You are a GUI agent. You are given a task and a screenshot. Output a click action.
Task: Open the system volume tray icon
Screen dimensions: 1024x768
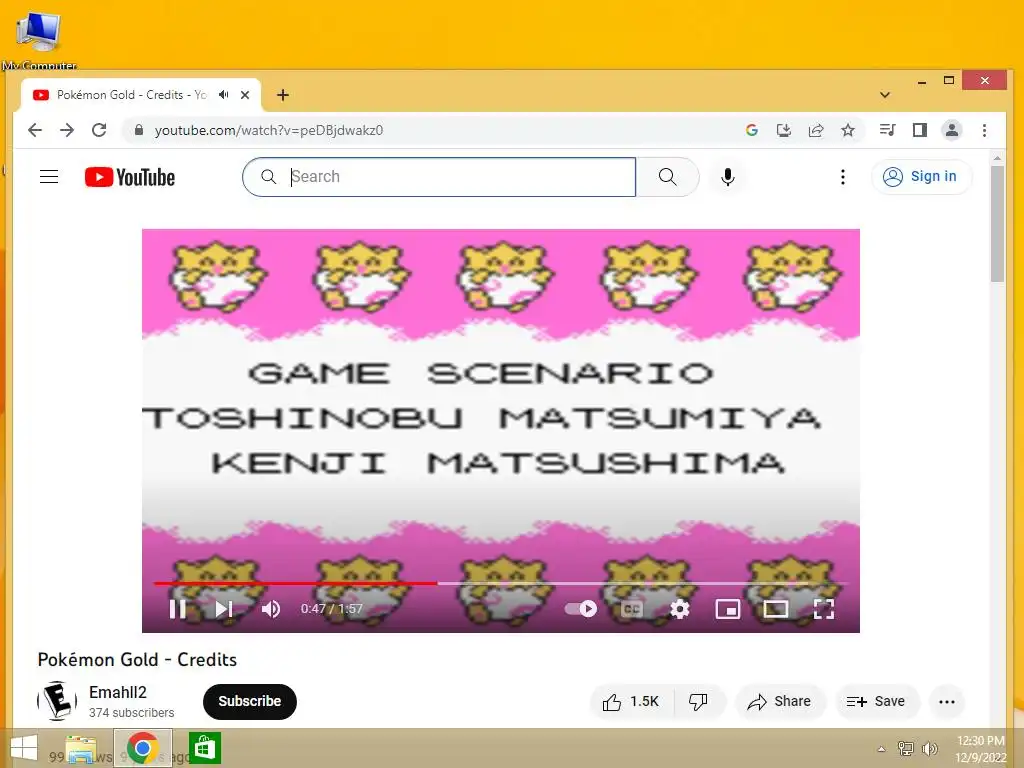(929, 749)
